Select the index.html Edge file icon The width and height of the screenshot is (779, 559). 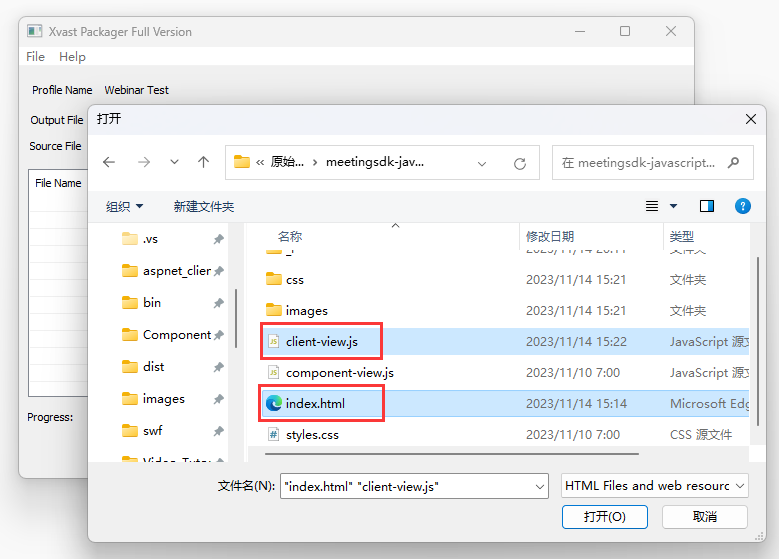coord(274,404)
